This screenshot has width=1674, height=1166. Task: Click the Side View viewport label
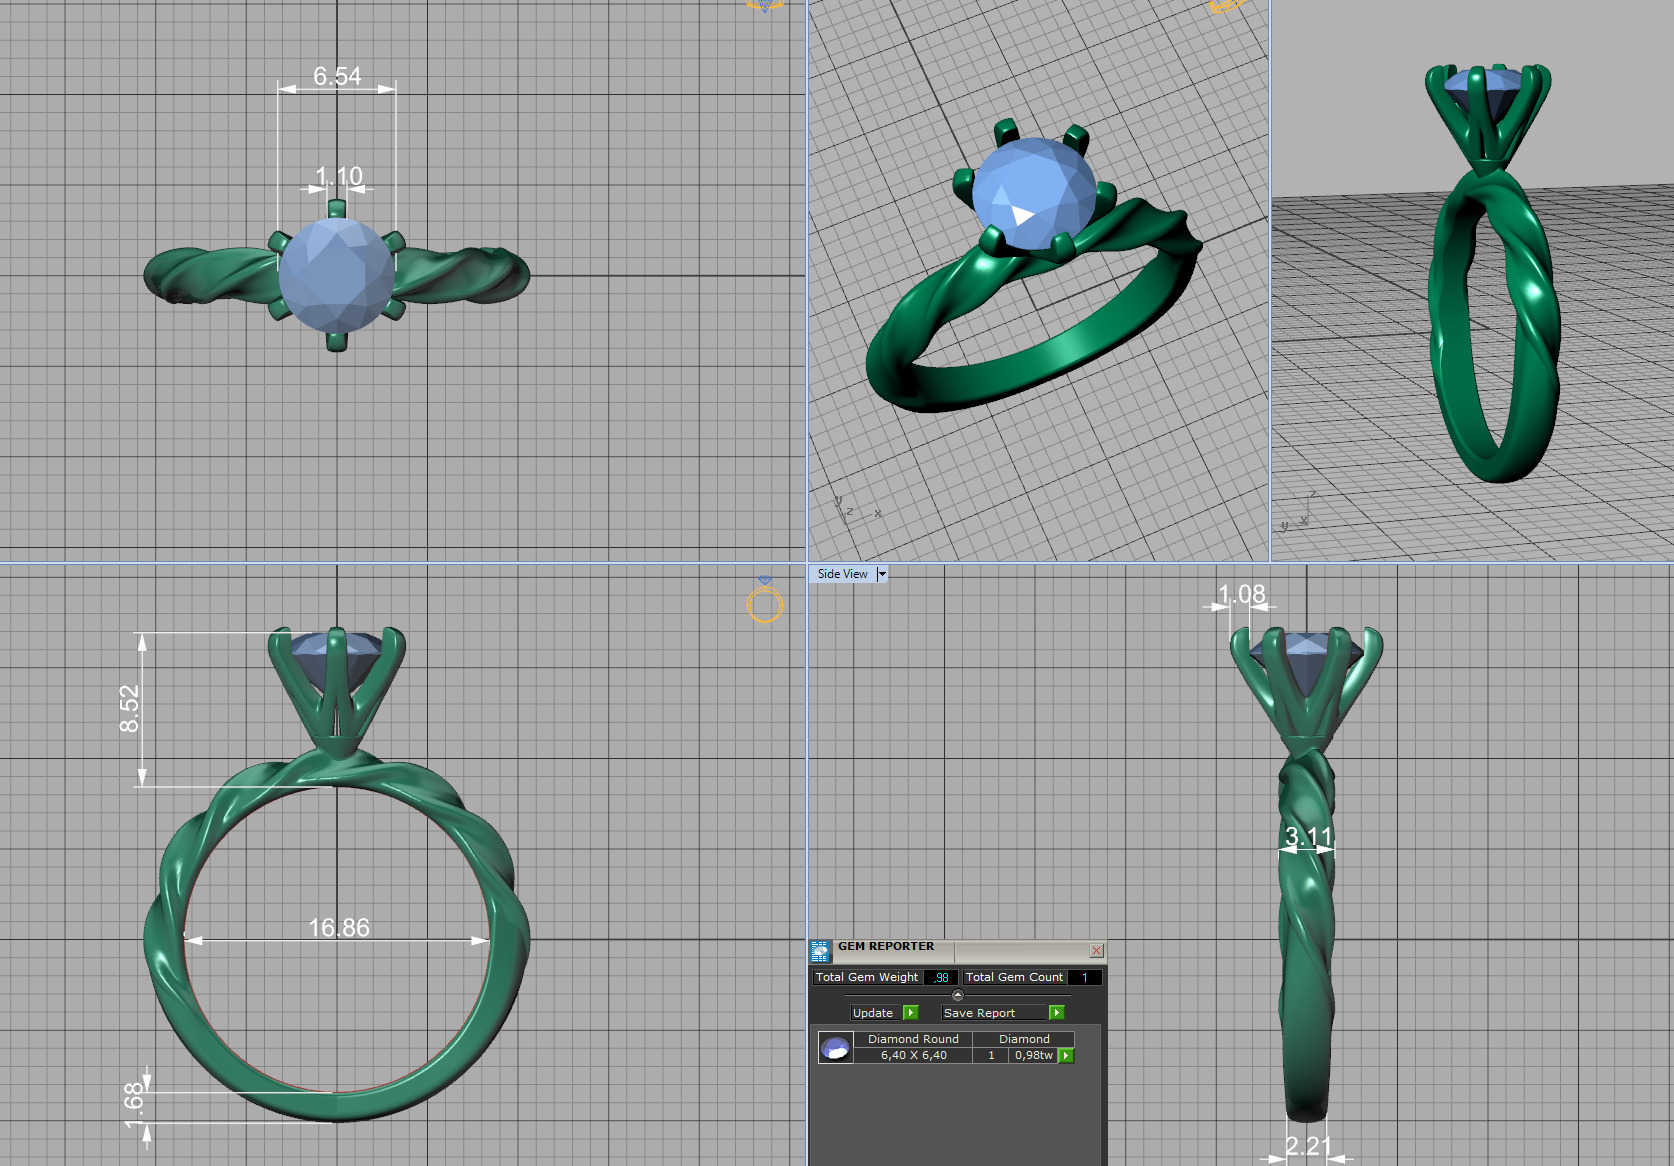pyautogui.click(x=842, y=574)
